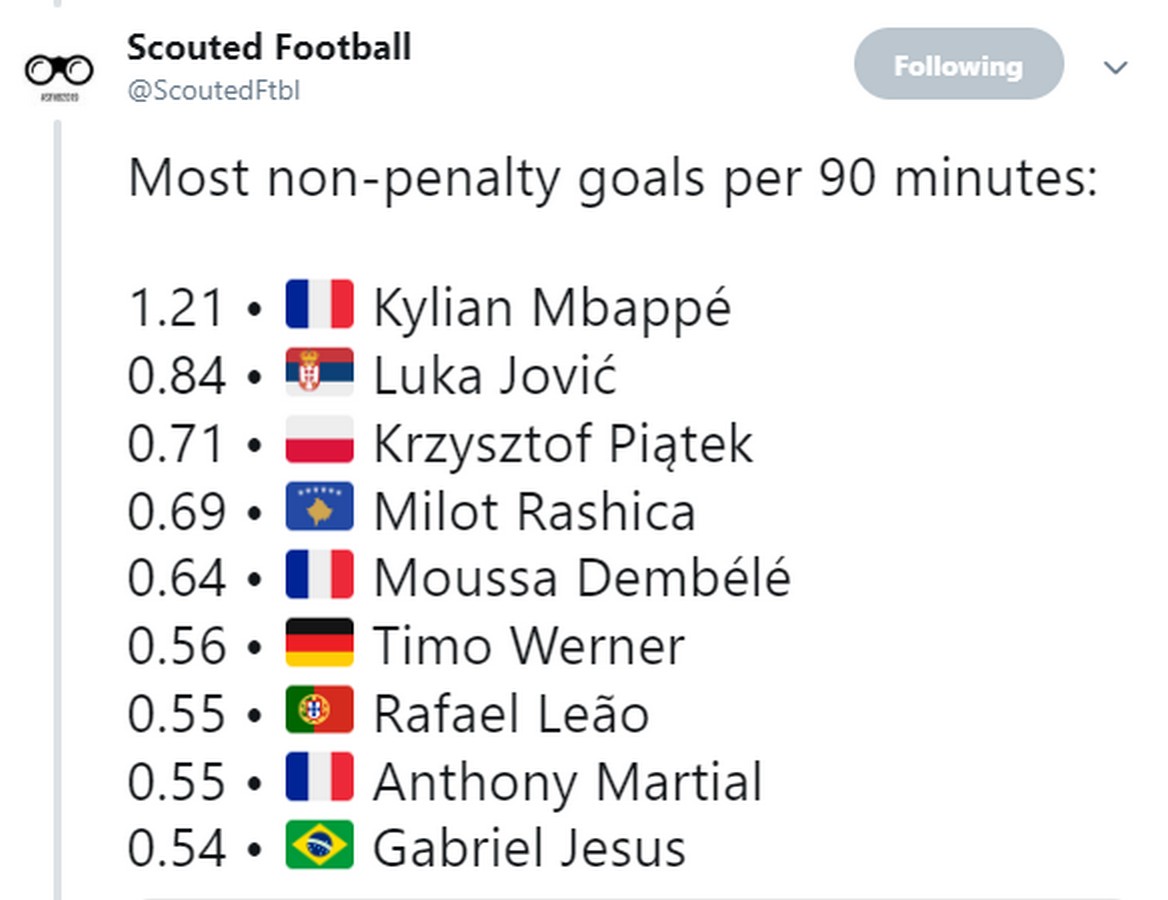Open the @ScoutedFtbl handle link
The width and height of the screenshot is (1168, 900).
point(214,90)
